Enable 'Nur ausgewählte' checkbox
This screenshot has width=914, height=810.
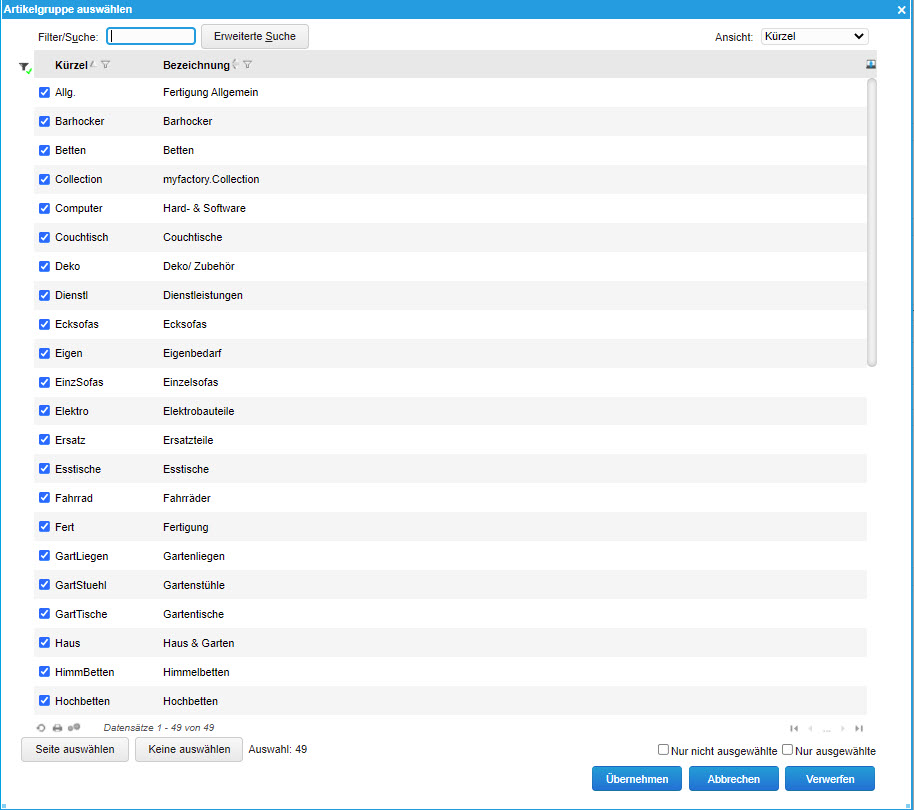coord(788,750)
